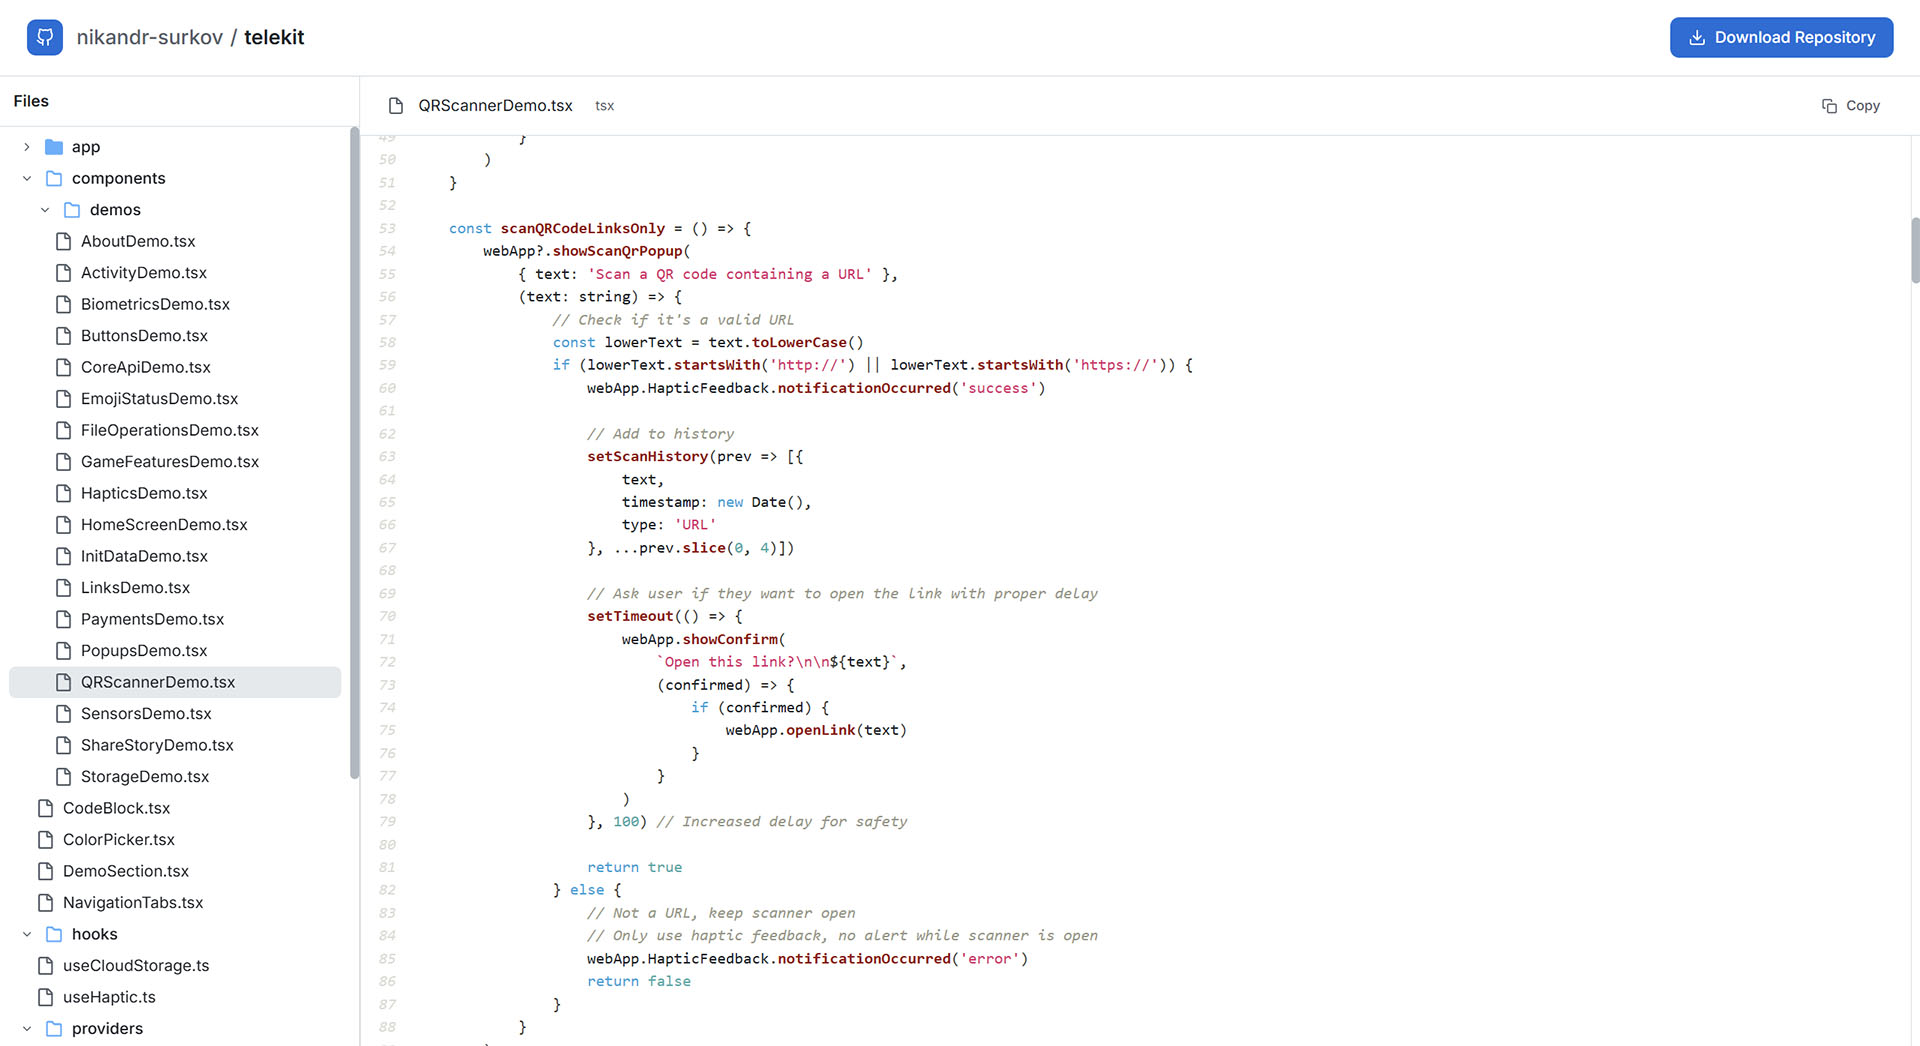
Task: Click the Download Repository button
Action: point(1781,36)
